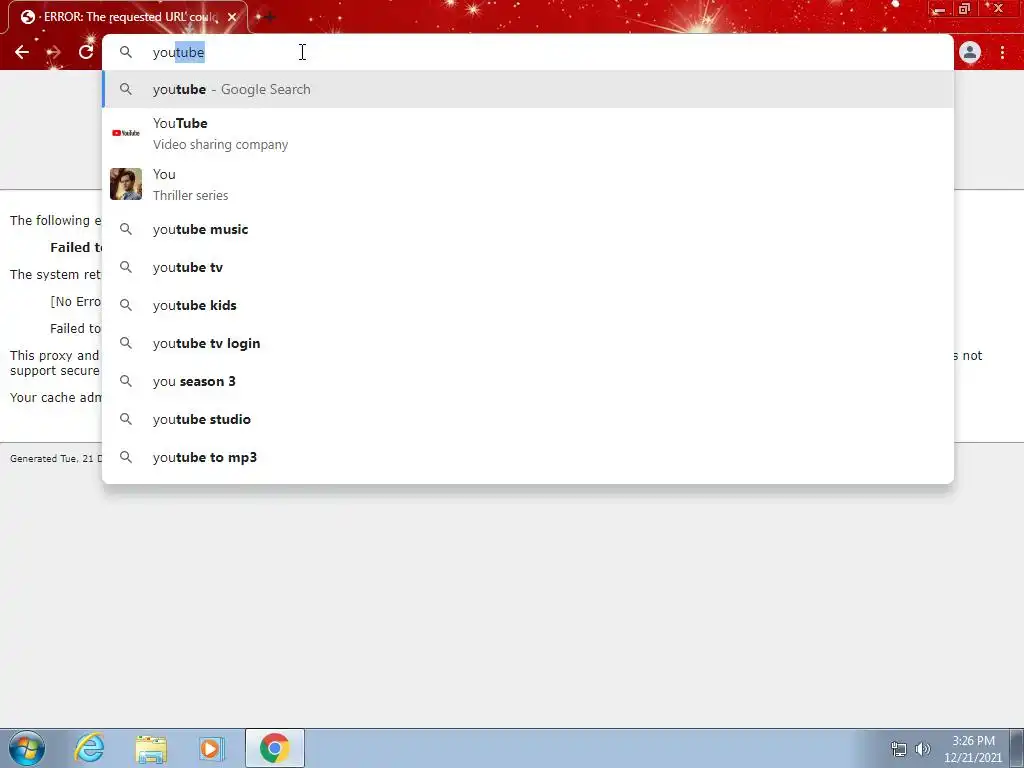Open Chrome's three-dot menu
Screen dimensions: 1024x768
tap(1002, 52)
